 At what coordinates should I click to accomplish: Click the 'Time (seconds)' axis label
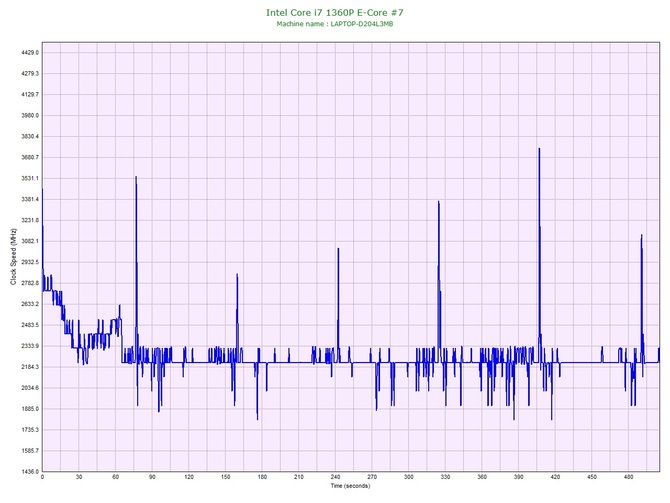coord(350,486)
